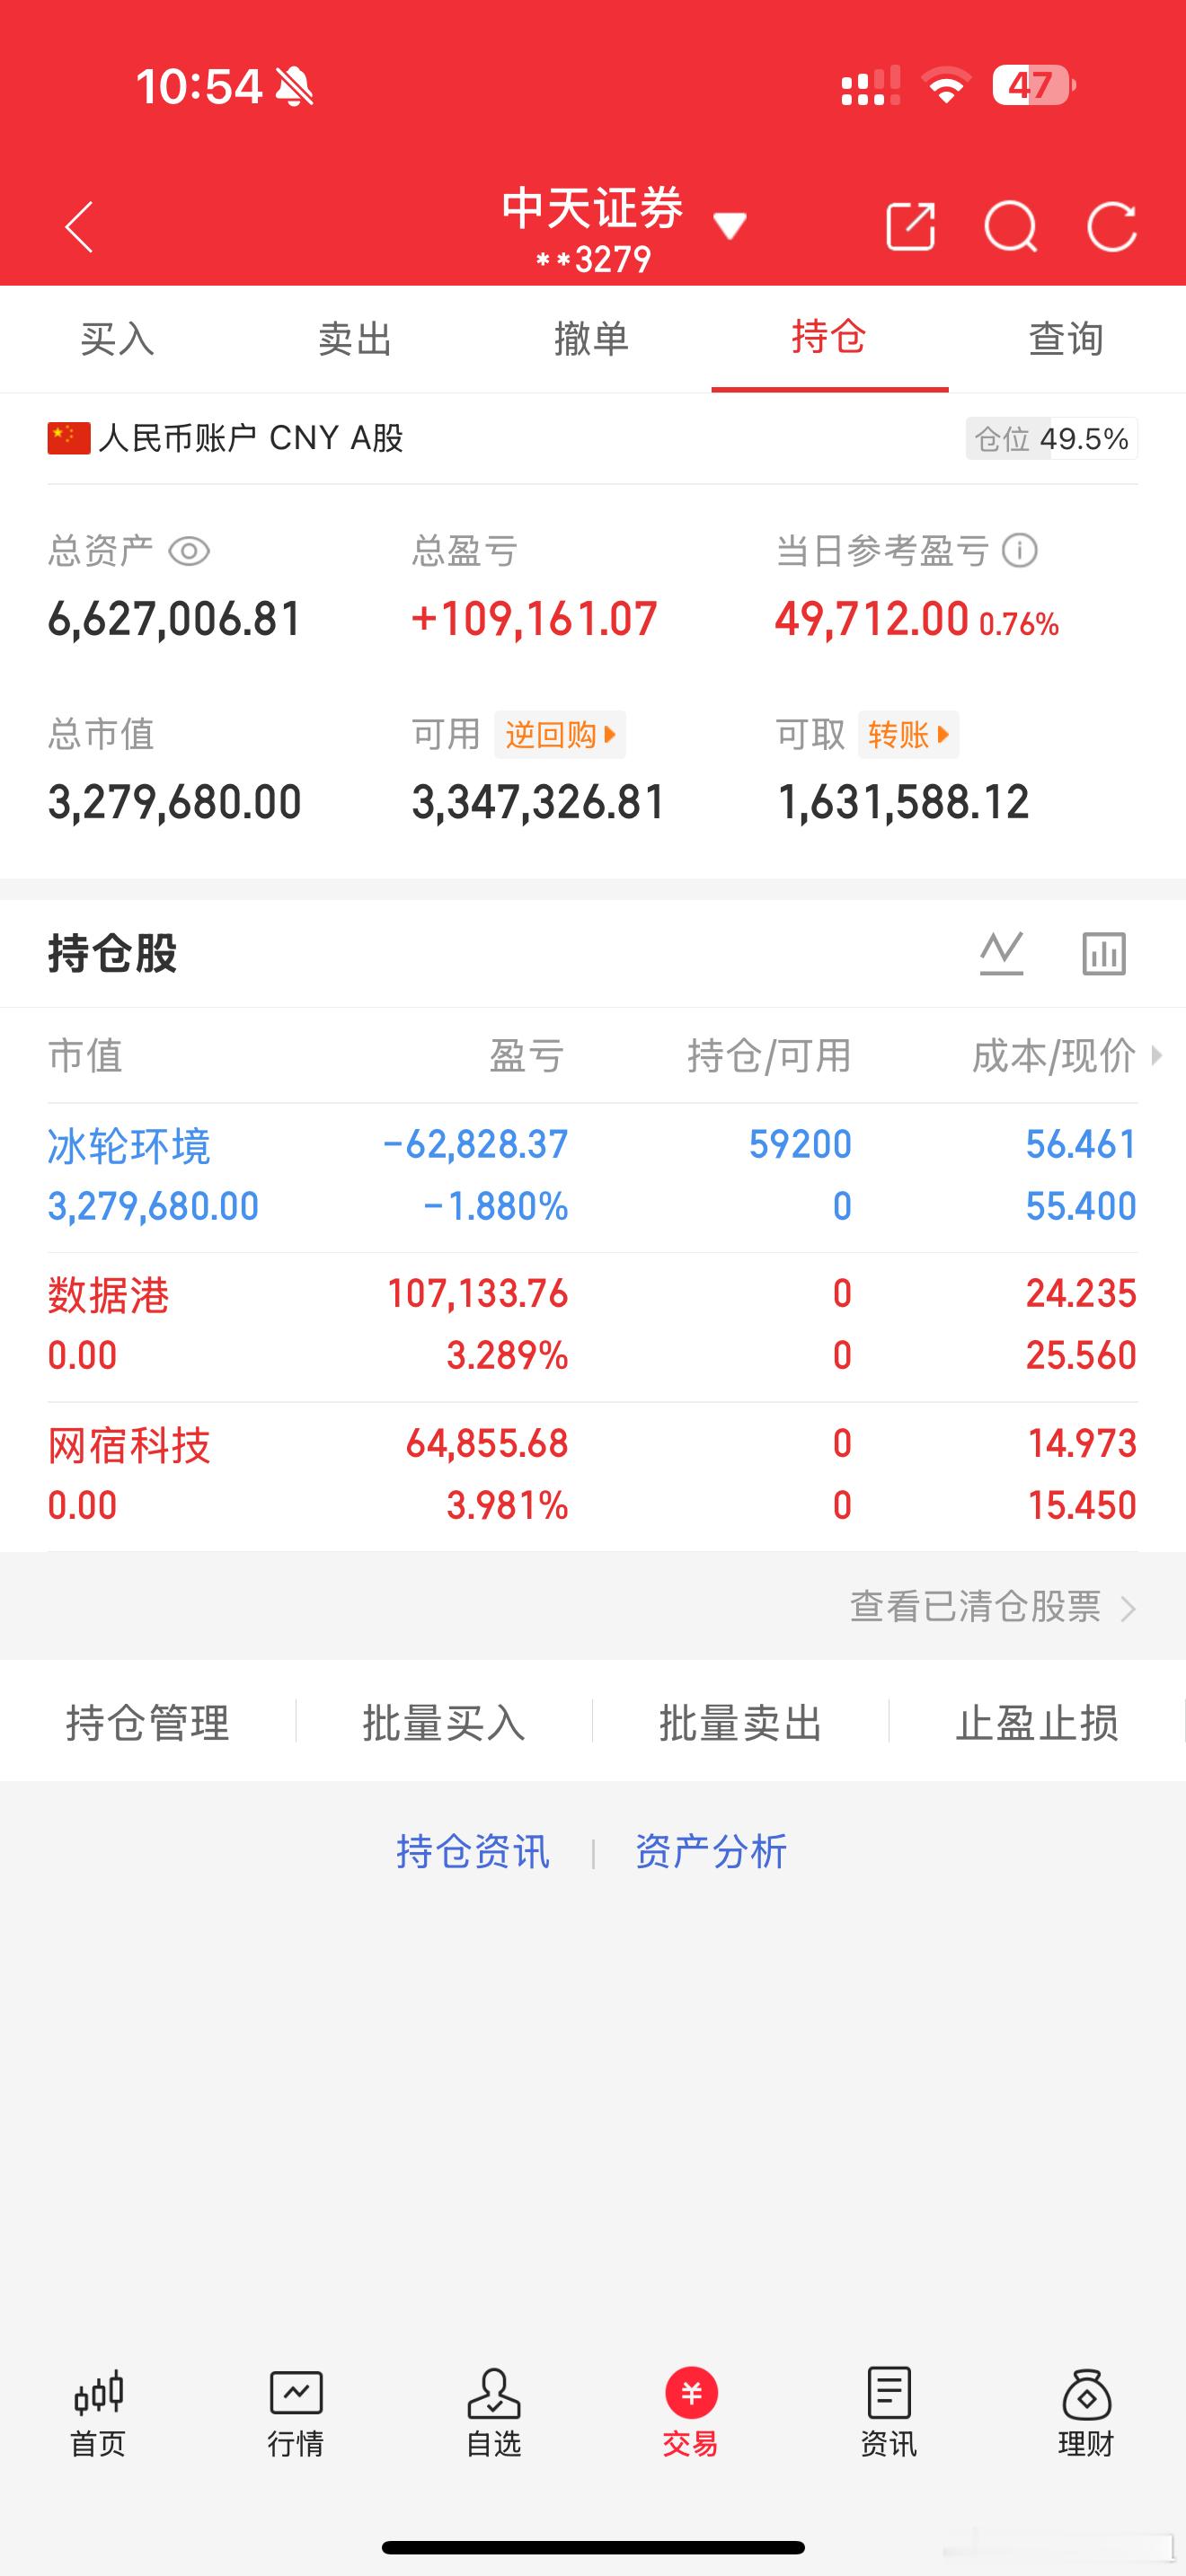Tap the masked account number **3279
The width and height of the screenshot is (1186, 2576).
click(x=593, y=260)
